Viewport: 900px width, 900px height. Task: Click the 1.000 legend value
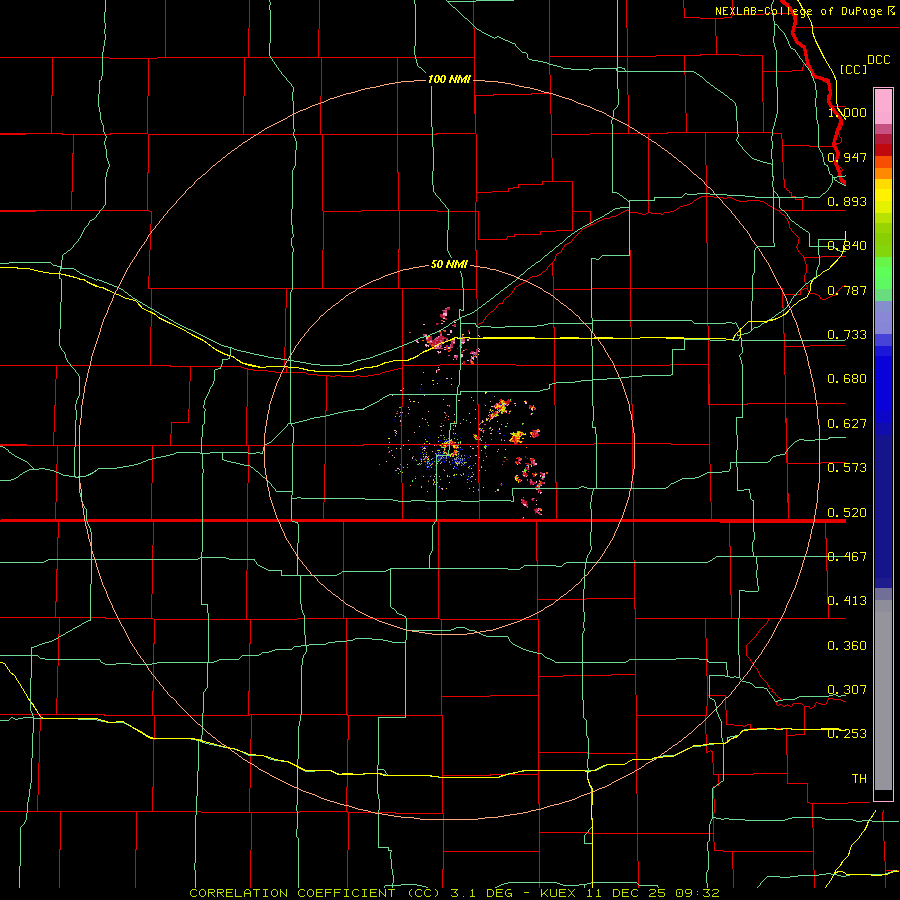click(847, 112)
